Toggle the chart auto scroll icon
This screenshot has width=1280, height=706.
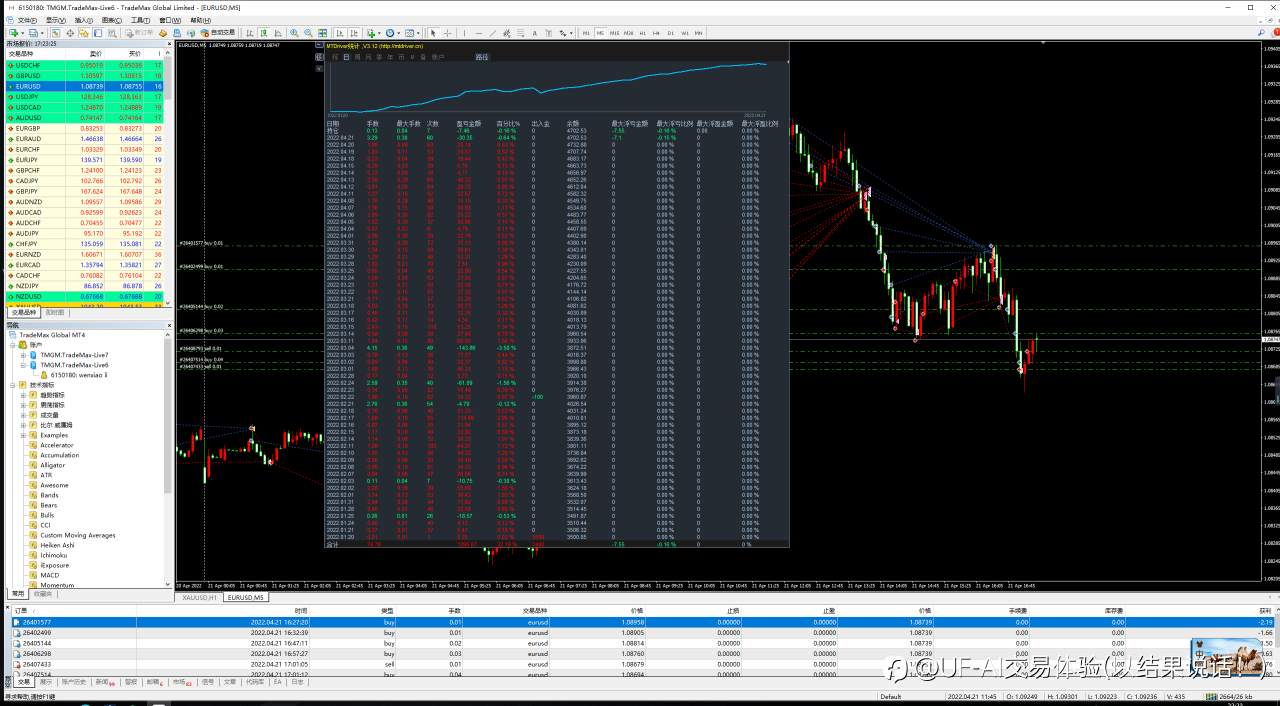(x=340, y=33)
